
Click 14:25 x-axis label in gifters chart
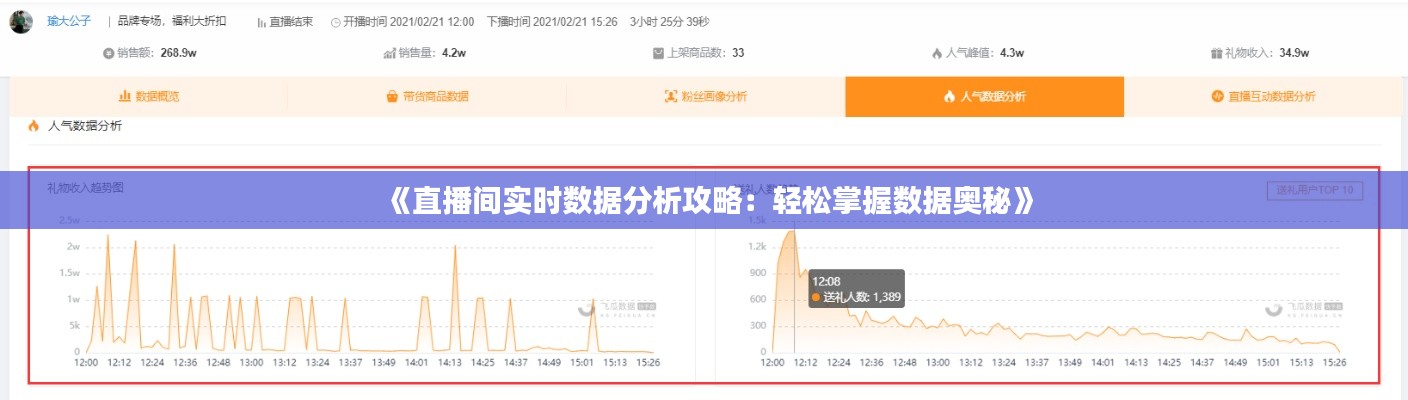(1170, 362)
